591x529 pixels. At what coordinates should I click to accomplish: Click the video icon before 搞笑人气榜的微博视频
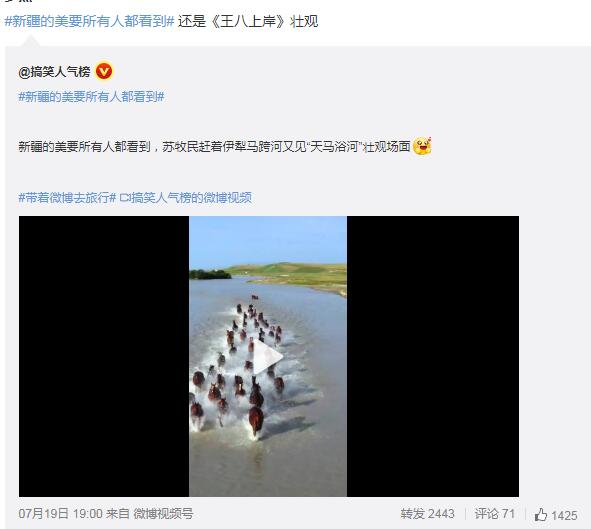(124, 197)
